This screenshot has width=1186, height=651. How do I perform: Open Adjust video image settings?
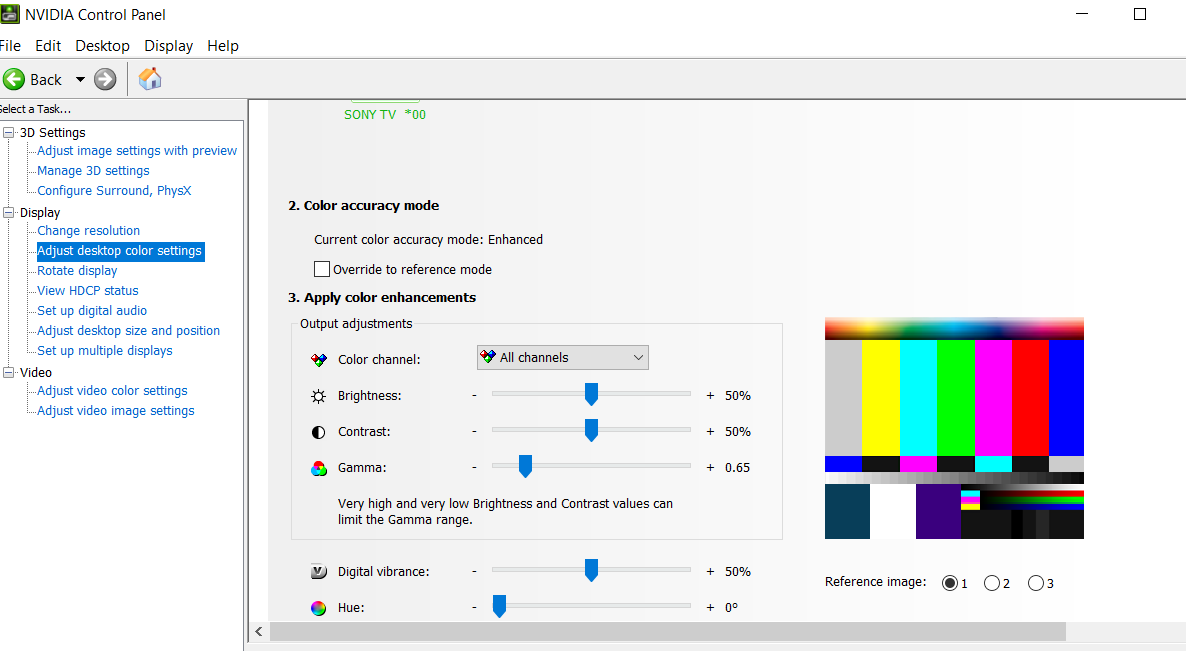pyautogui.click(x=116, y=411)
